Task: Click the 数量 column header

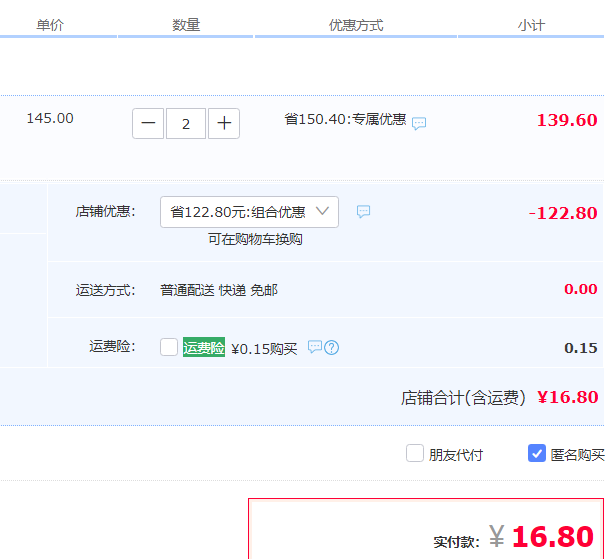Action: (186, 25)
